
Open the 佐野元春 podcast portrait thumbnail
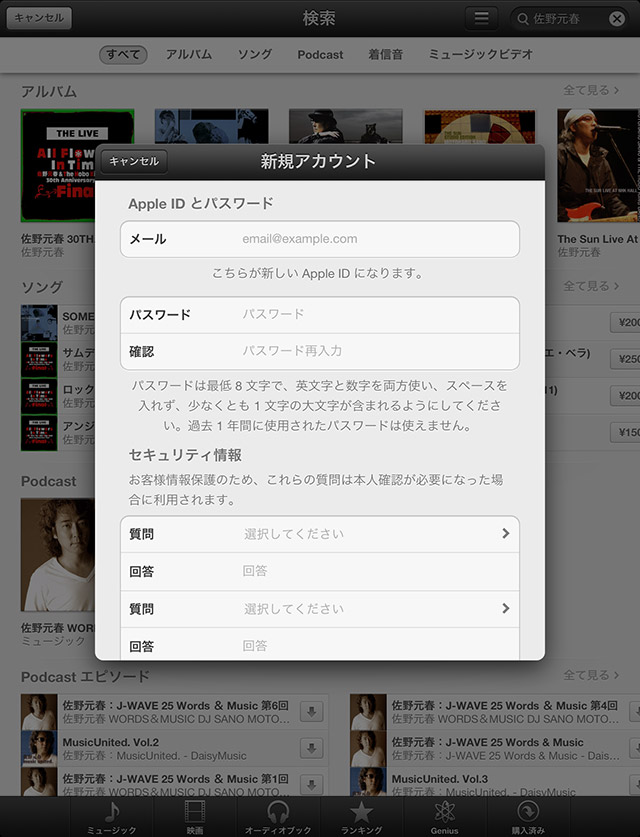tap(58, 555)
